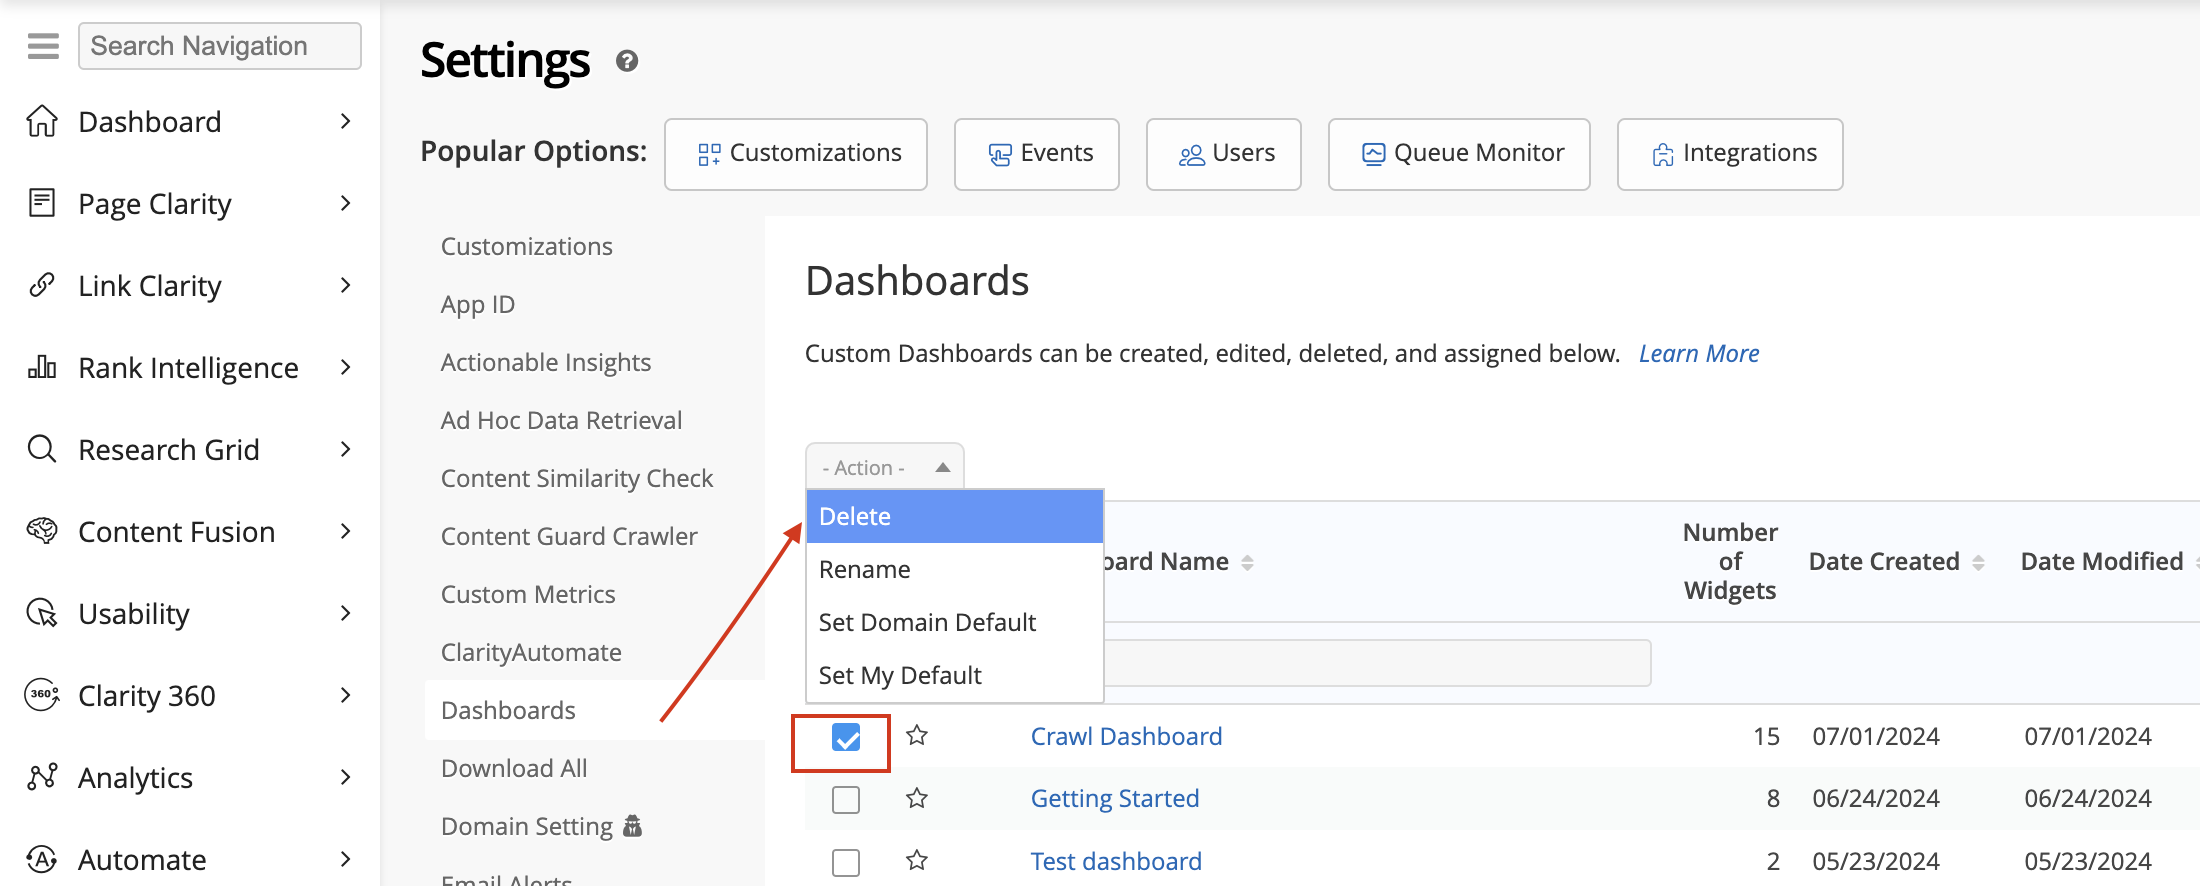Image resolution: width=2200 pixels, height=886 pixels.
Task: Choose Set Domain Default from Action menu
Action: [x=927, y=622]
